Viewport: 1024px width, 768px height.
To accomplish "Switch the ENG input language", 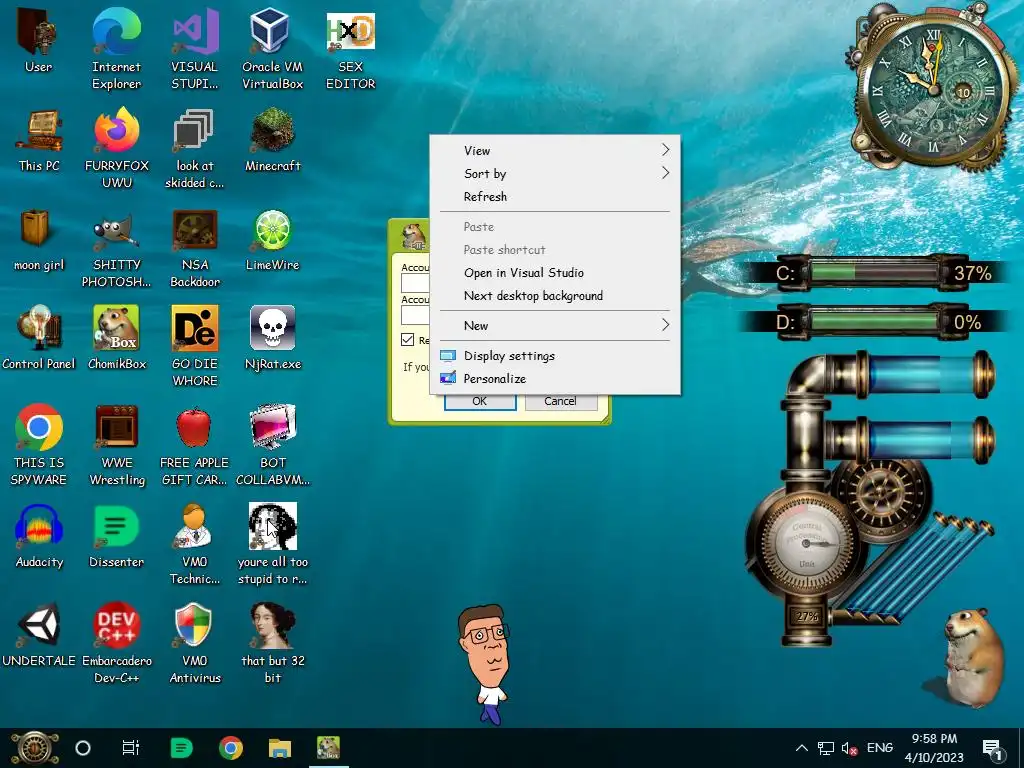I will pos(880,748).
